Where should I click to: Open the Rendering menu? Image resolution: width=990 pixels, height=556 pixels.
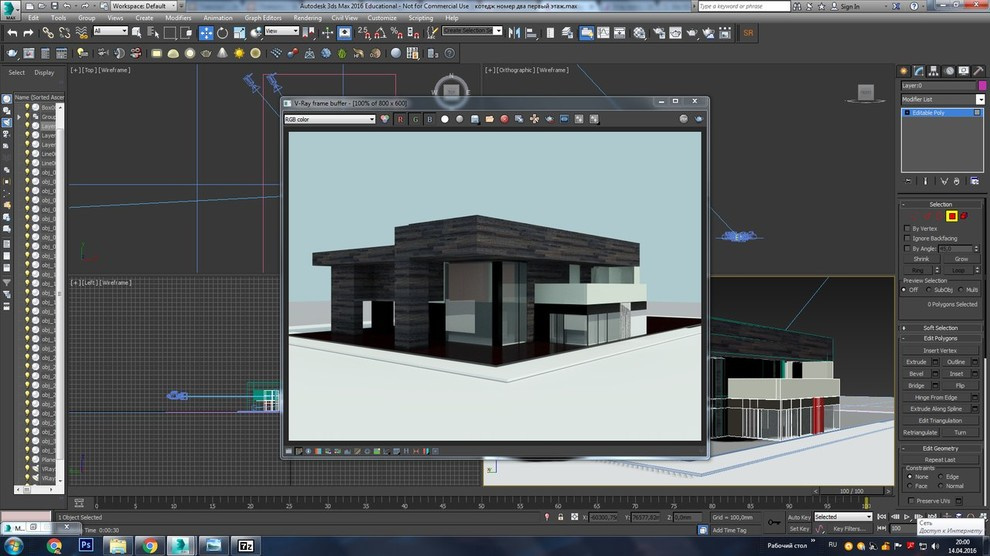pos(308,18)
